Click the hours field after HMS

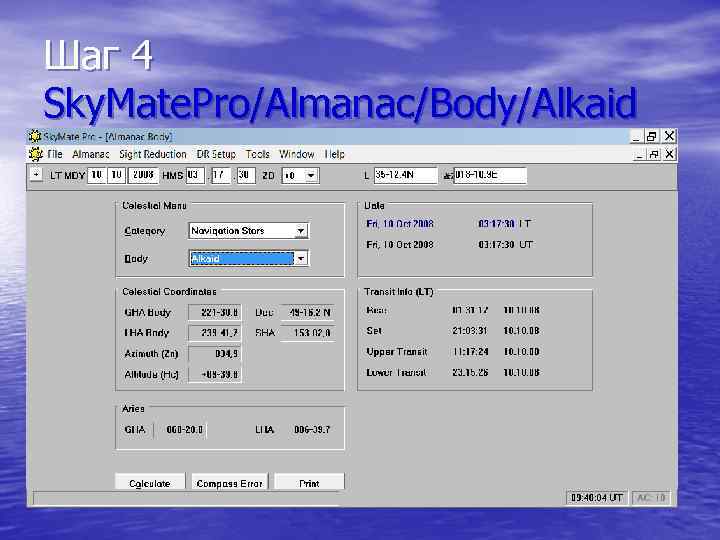point(195,175)
